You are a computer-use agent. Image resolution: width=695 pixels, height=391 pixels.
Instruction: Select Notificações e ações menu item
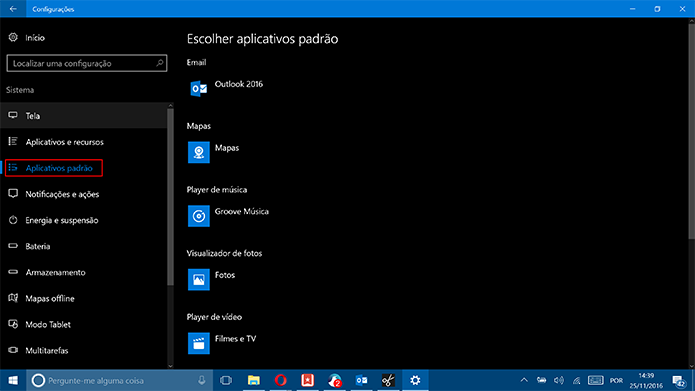[84, 194]
